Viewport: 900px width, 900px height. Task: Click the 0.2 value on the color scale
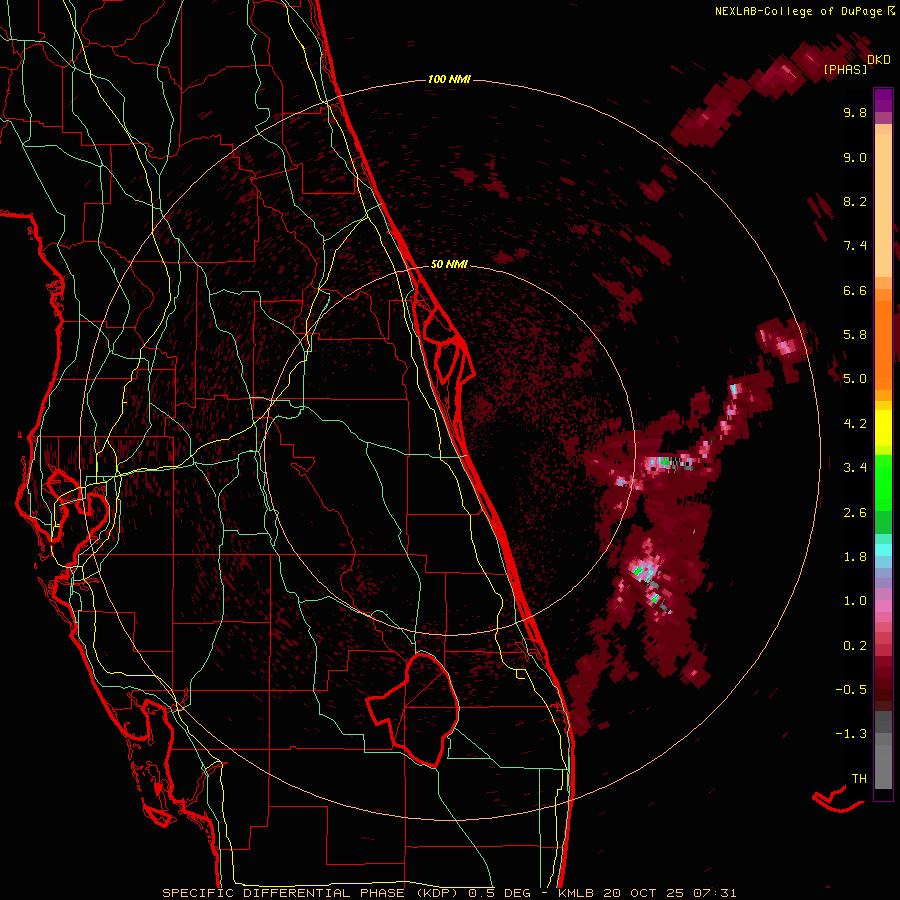(855, 646)
